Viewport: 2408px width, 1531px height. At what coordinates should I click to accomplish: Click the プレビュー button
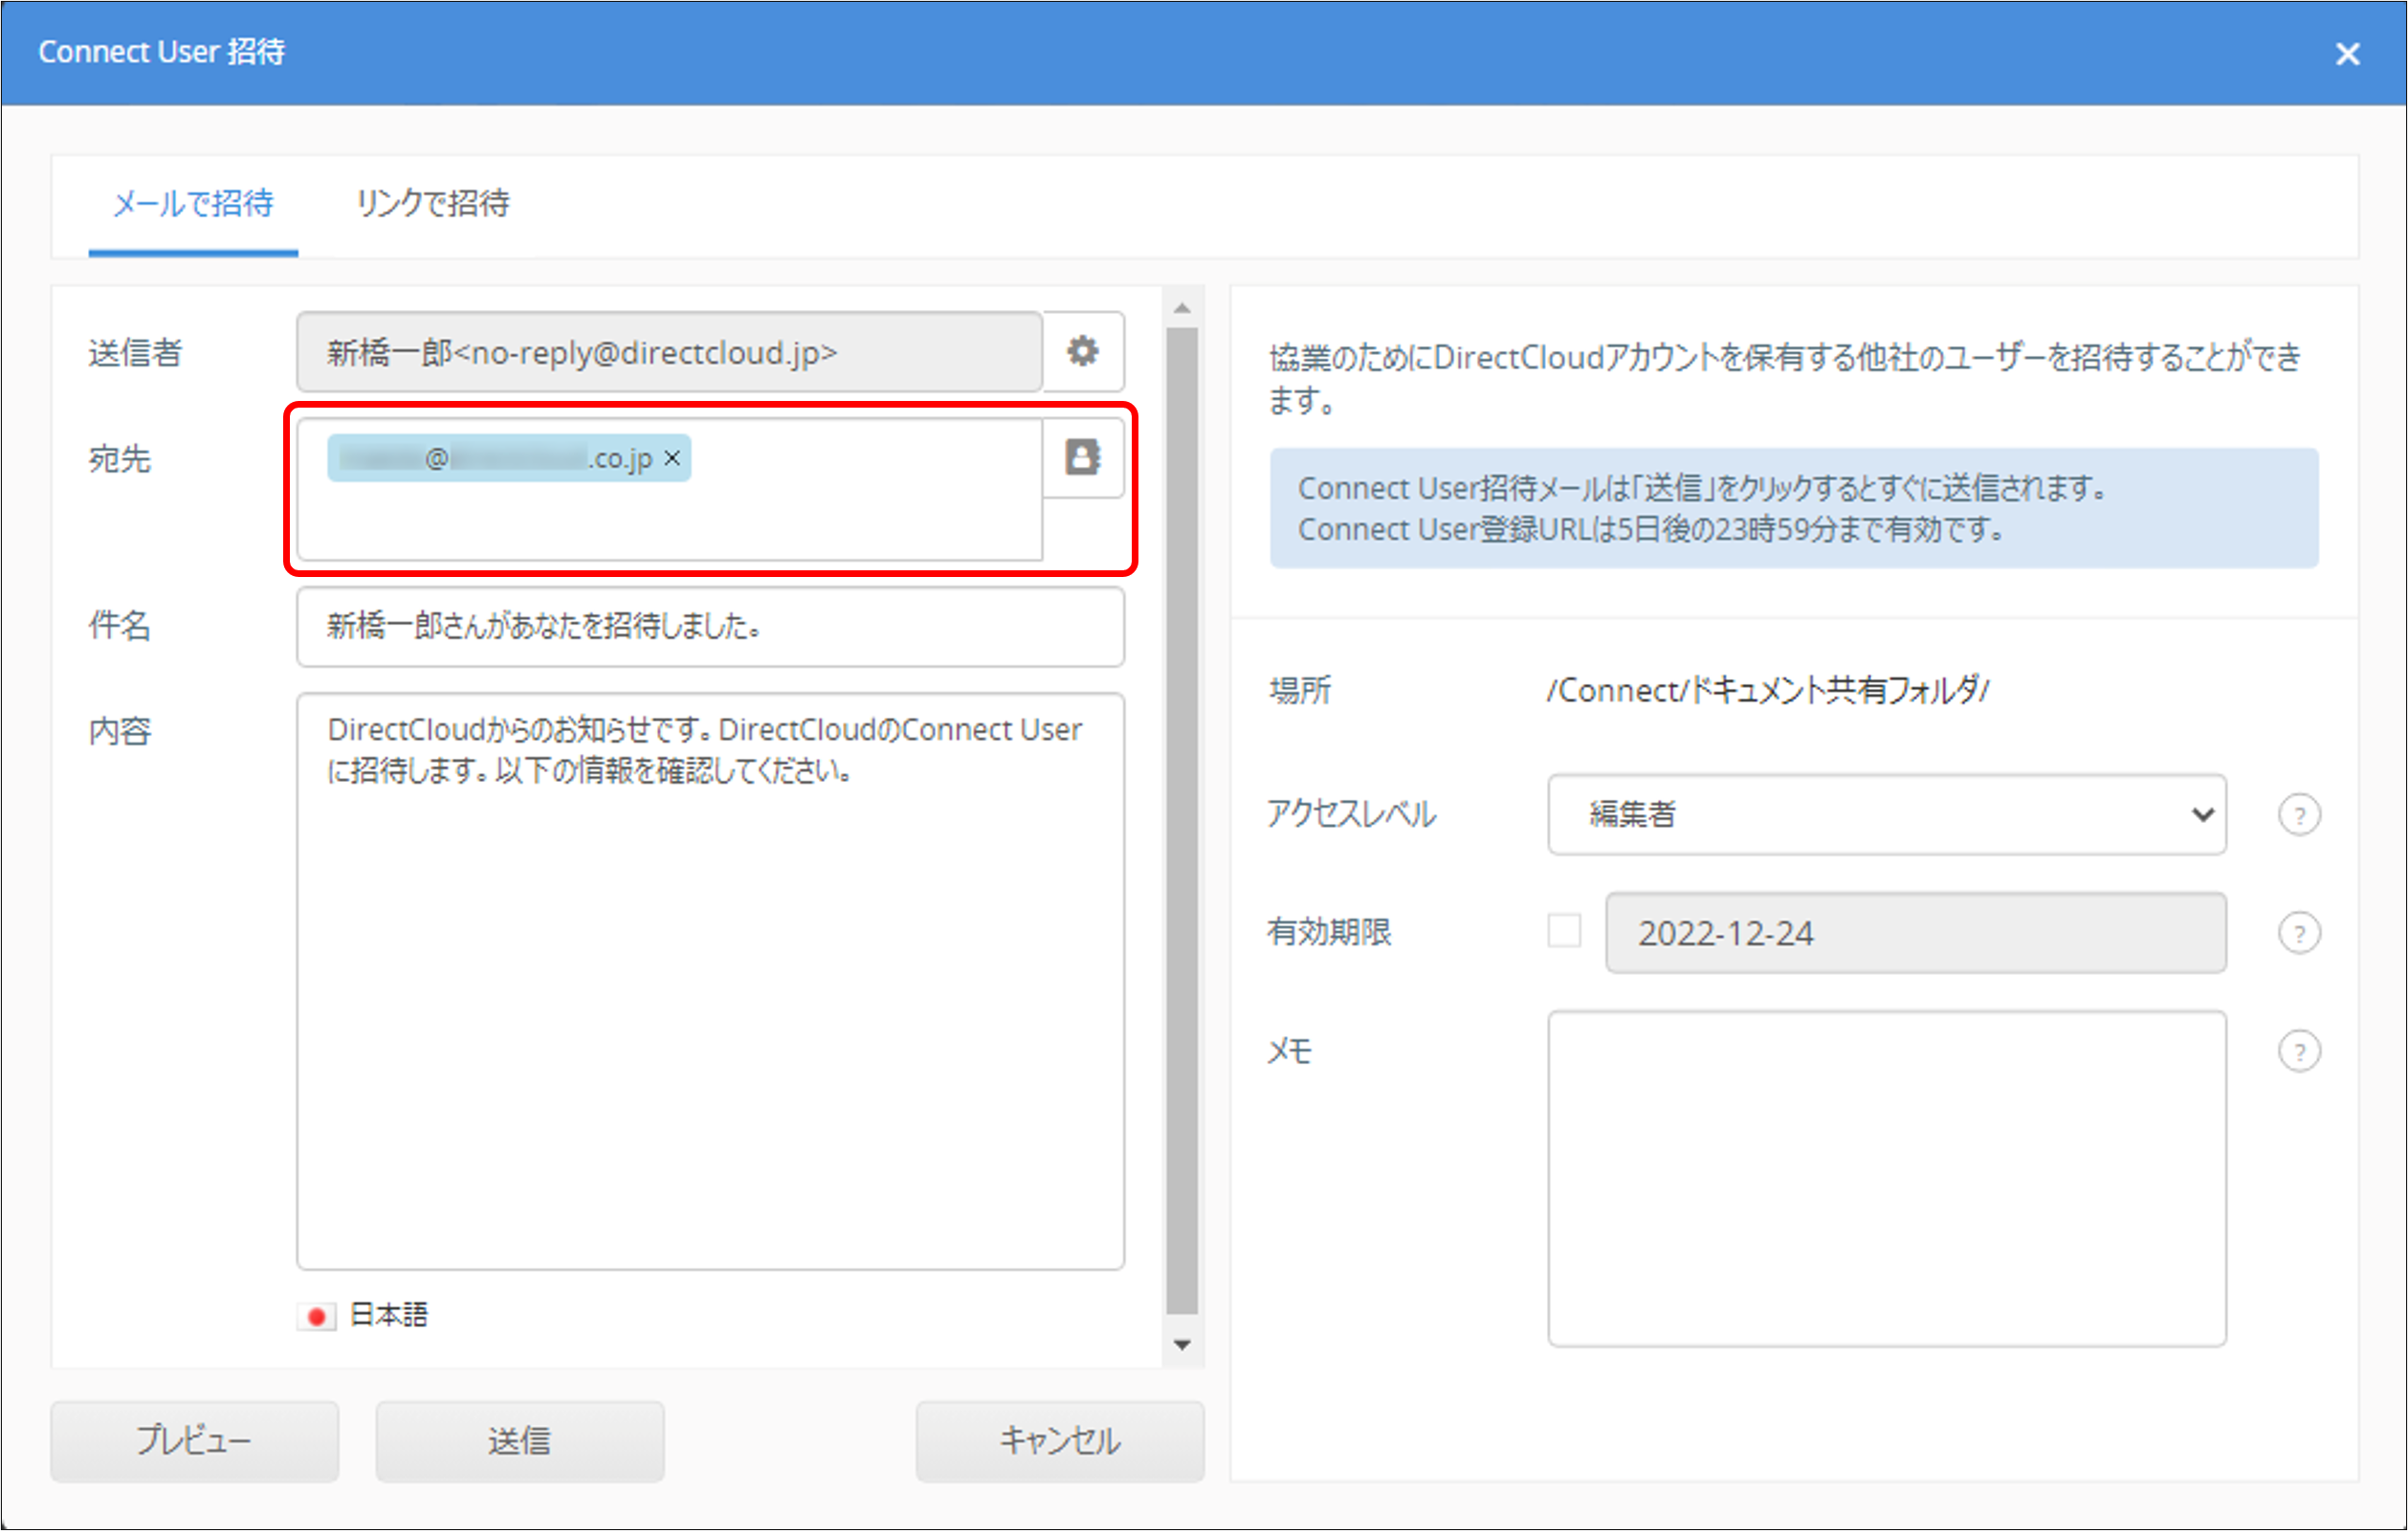195,1440
